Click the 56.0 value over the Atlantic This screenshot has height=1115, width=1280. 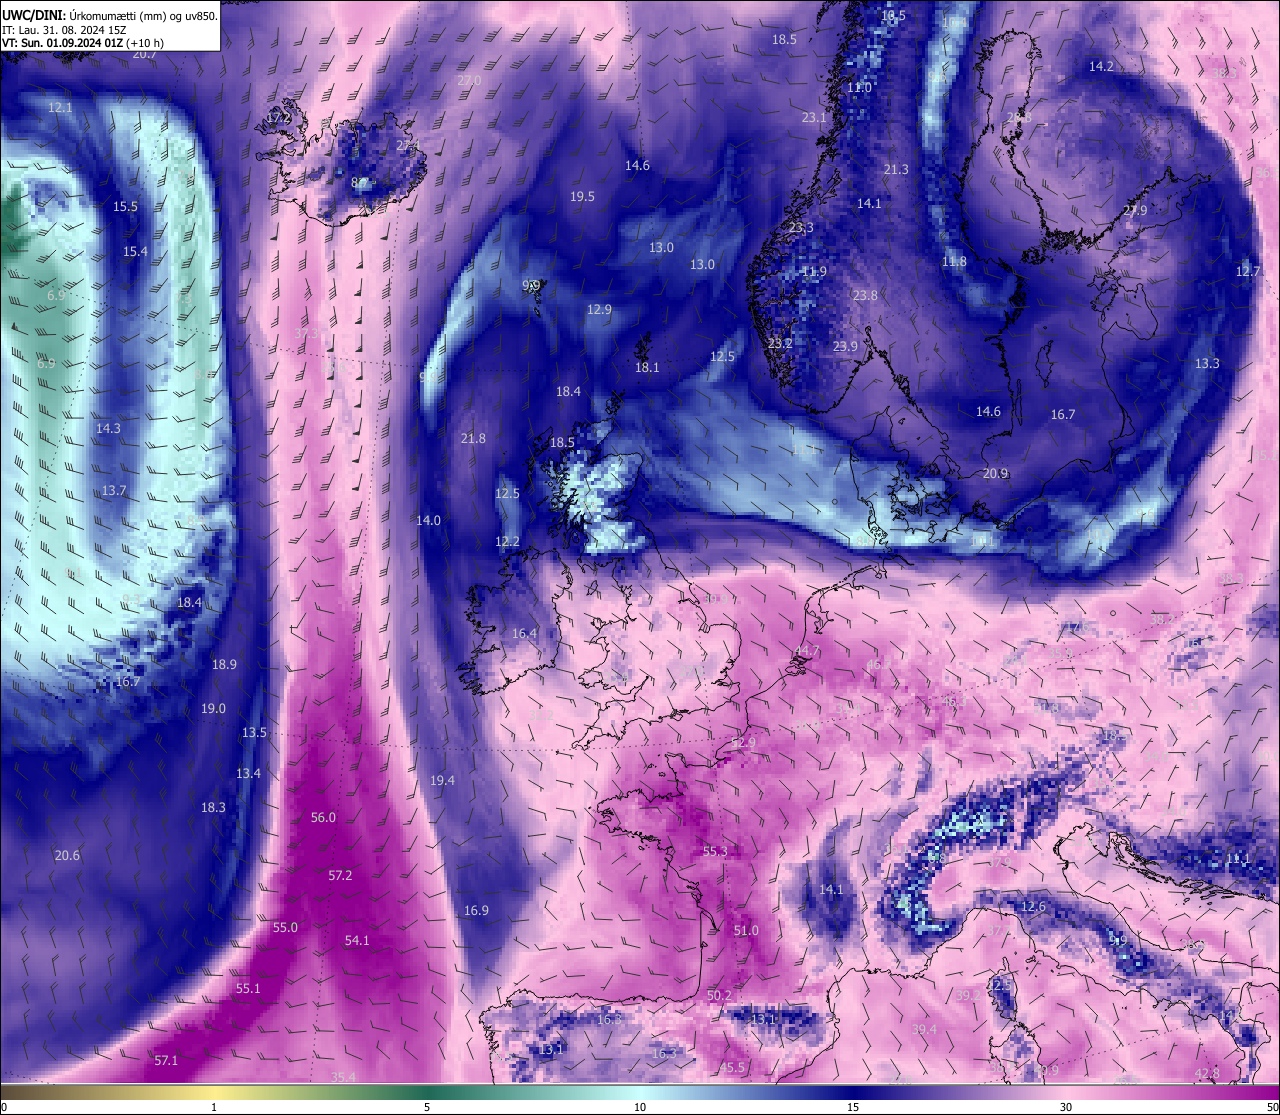323,817
